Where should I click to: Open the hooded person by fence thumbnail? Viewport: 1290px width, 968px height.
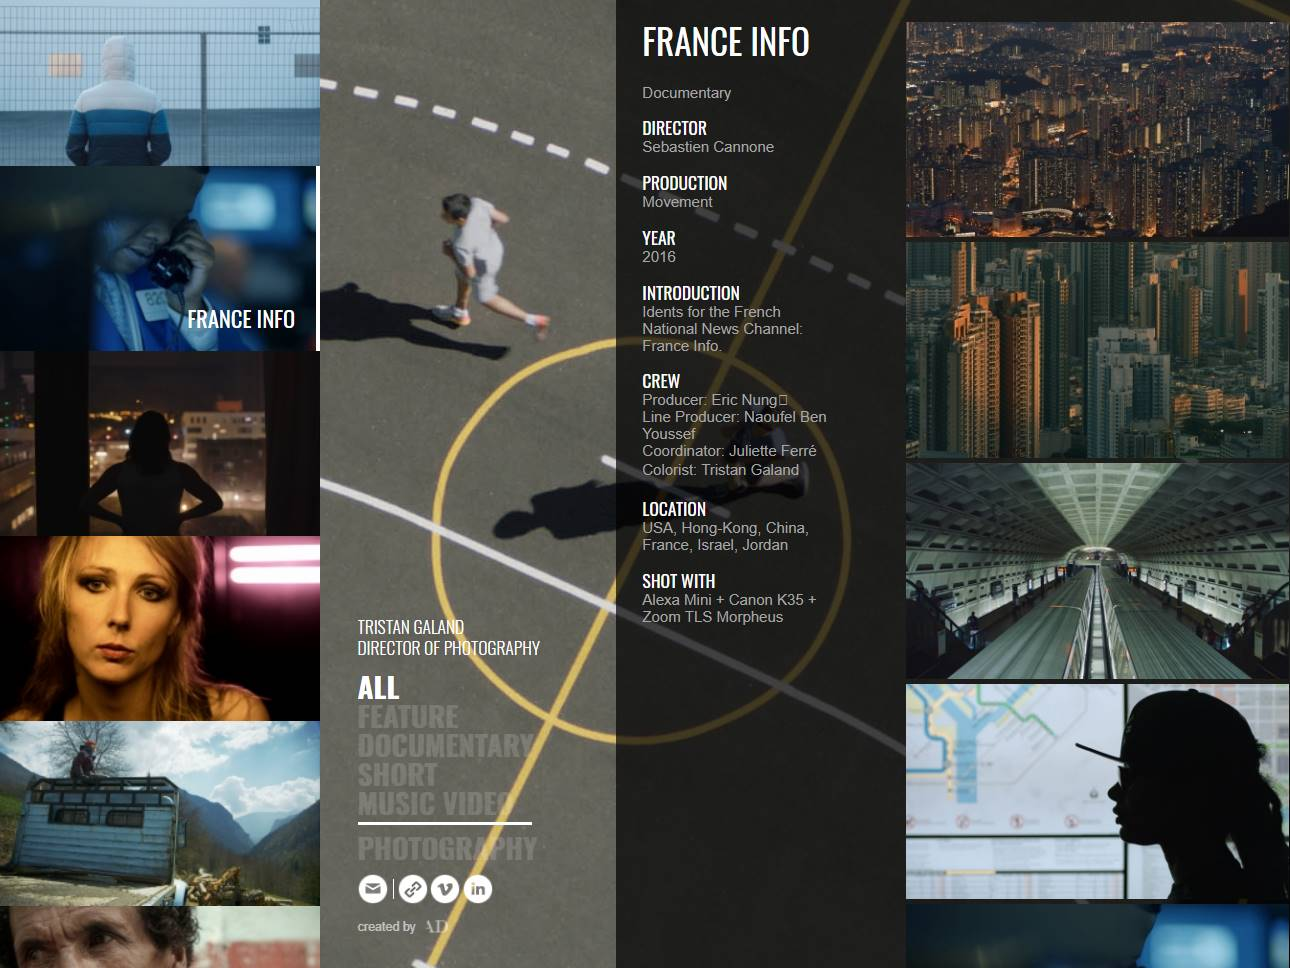click(x=160, y=83)
